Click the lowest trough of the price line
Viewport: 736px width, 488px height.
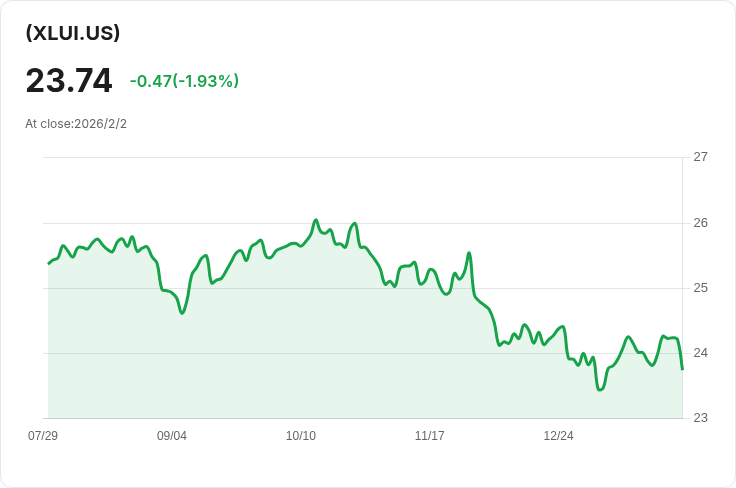(600, 389)
